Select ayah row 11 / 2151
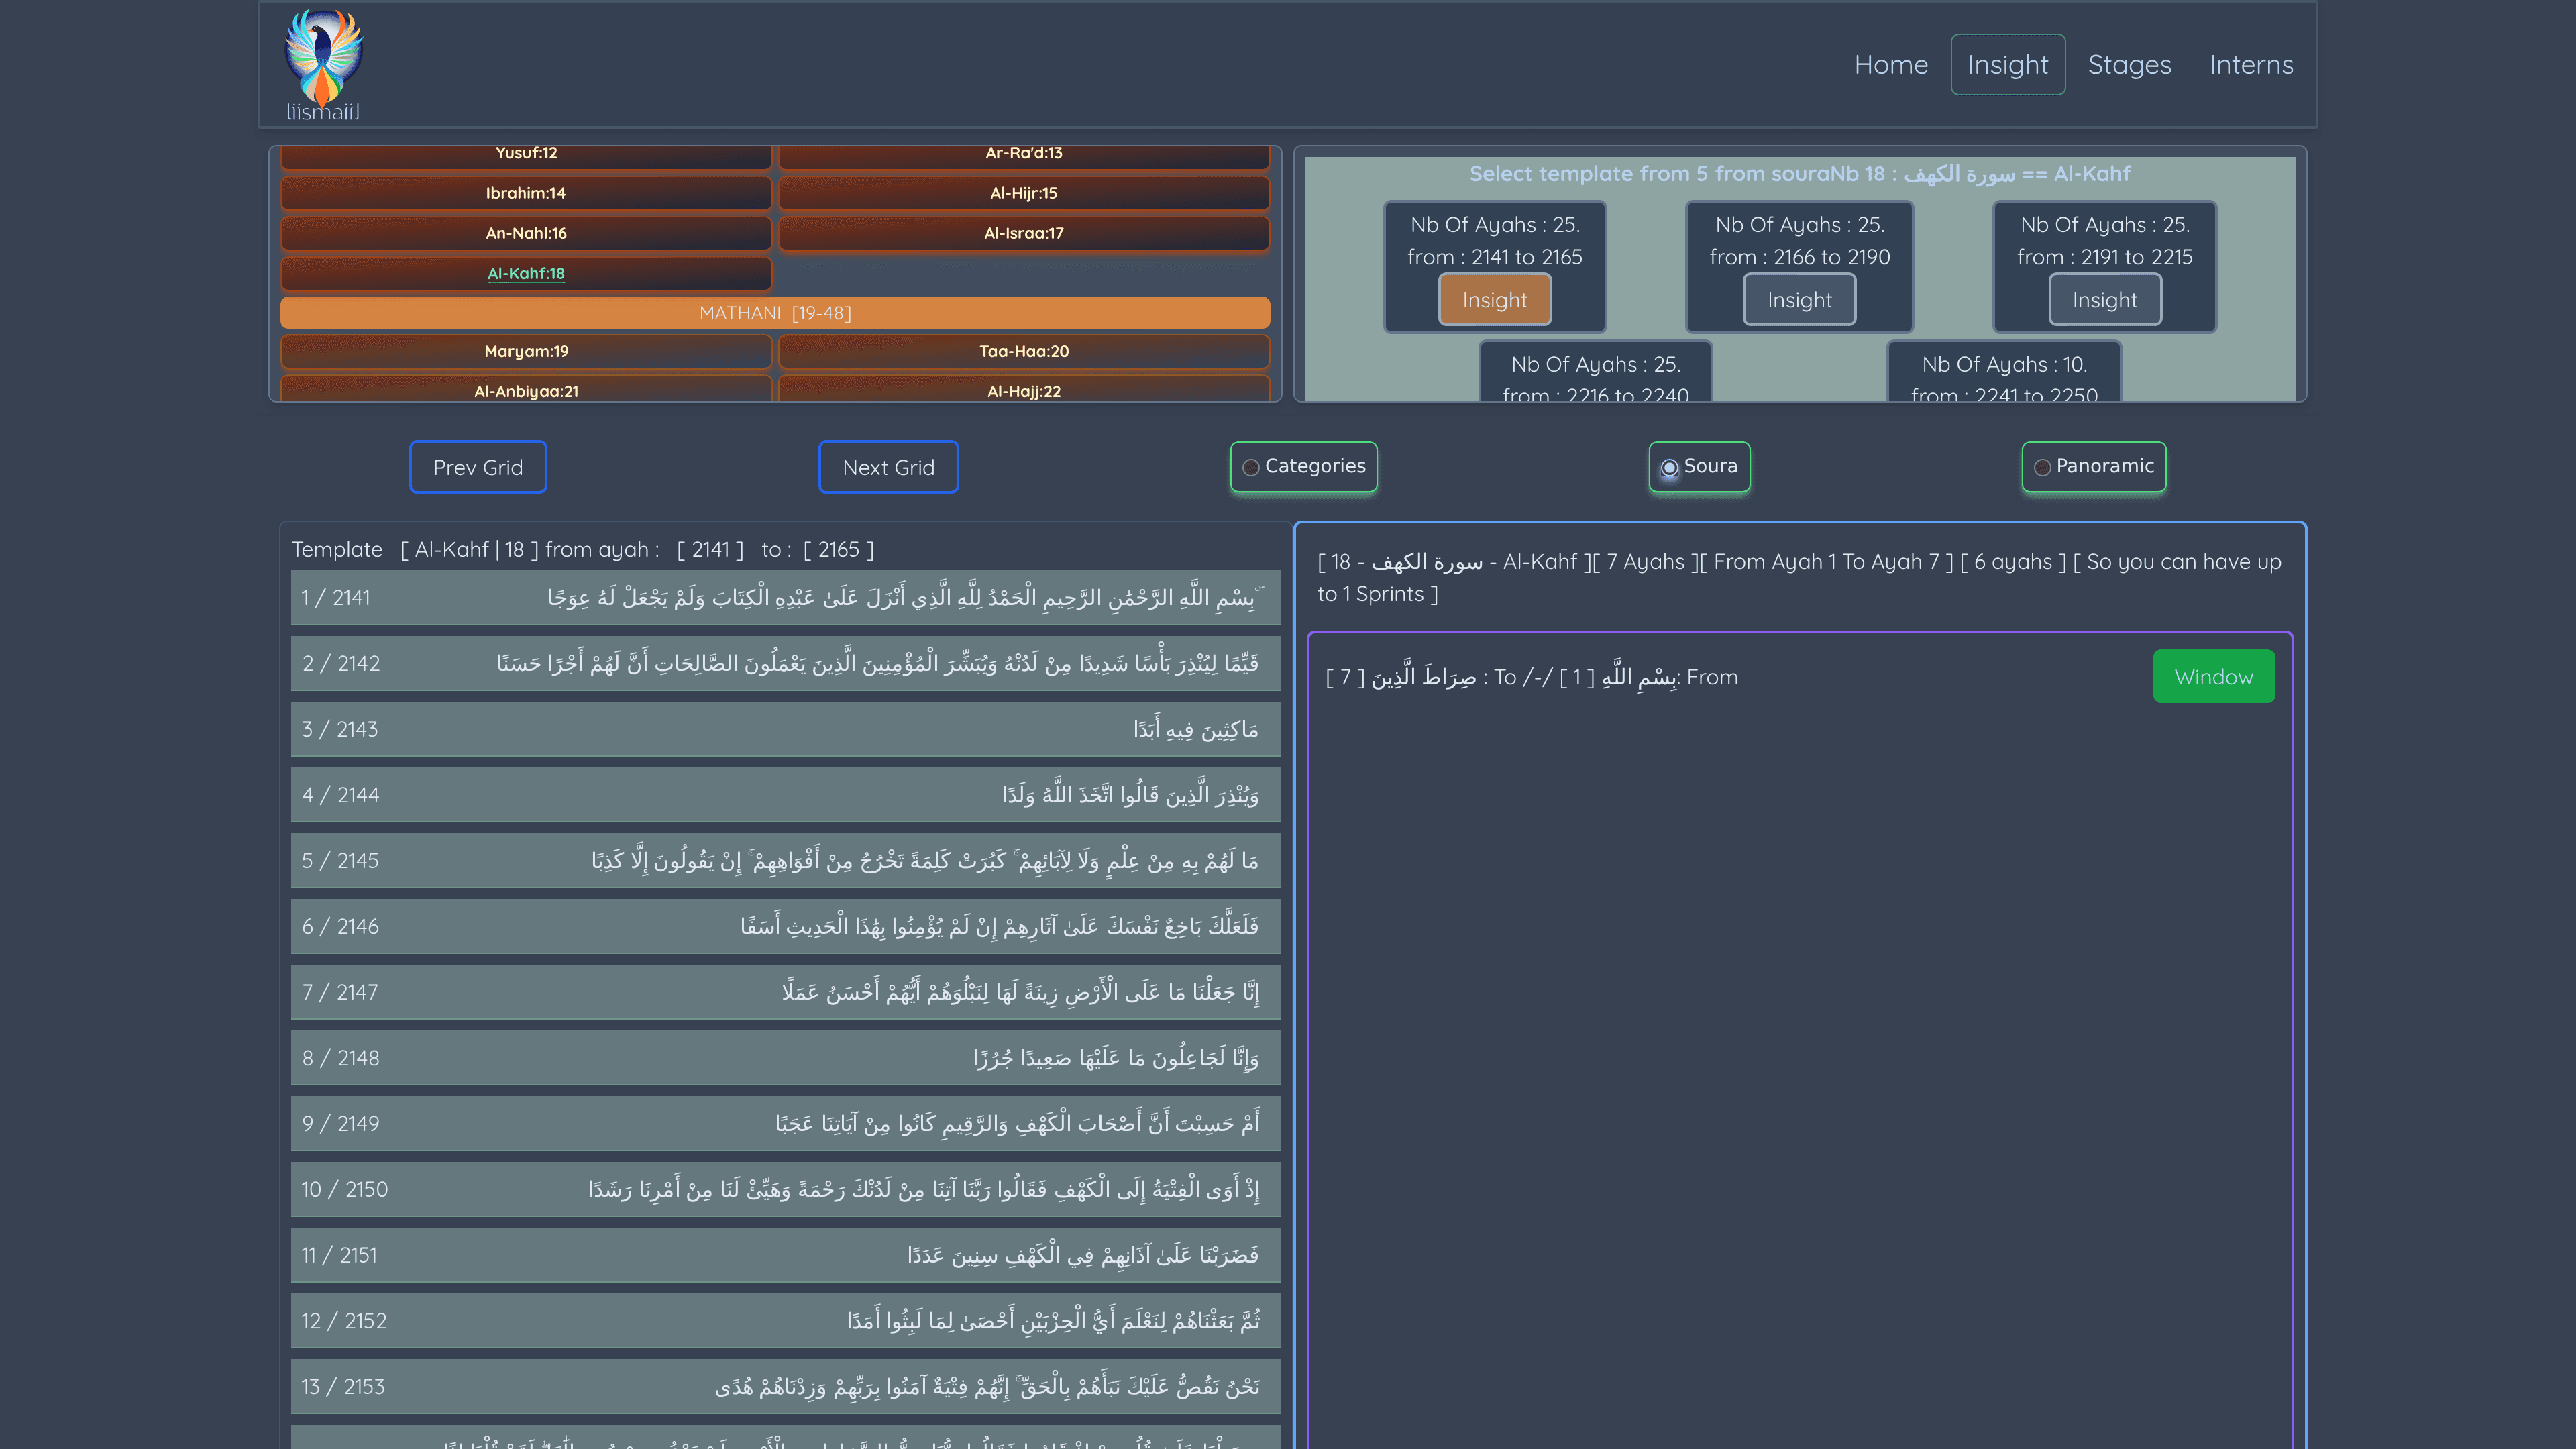2576x1449 pixels. click(x=785, y=1256)
